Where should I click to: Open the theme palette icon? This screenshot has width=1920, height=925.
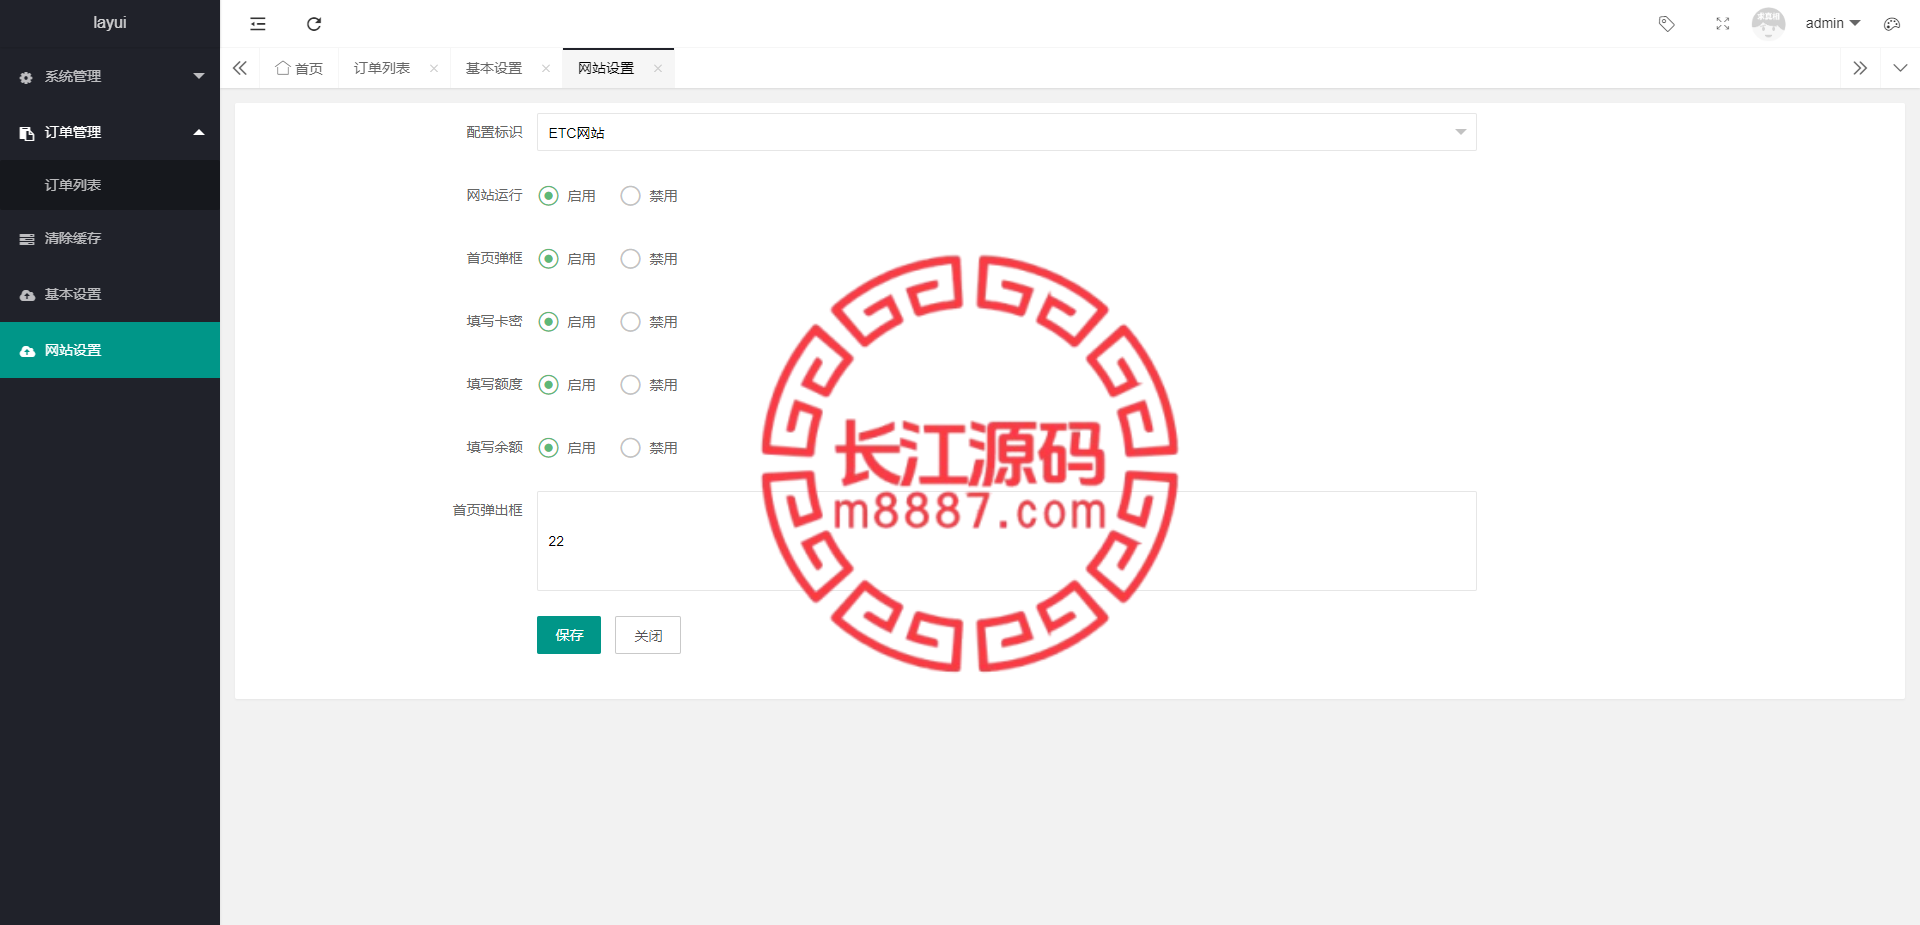coord(1891,24)
